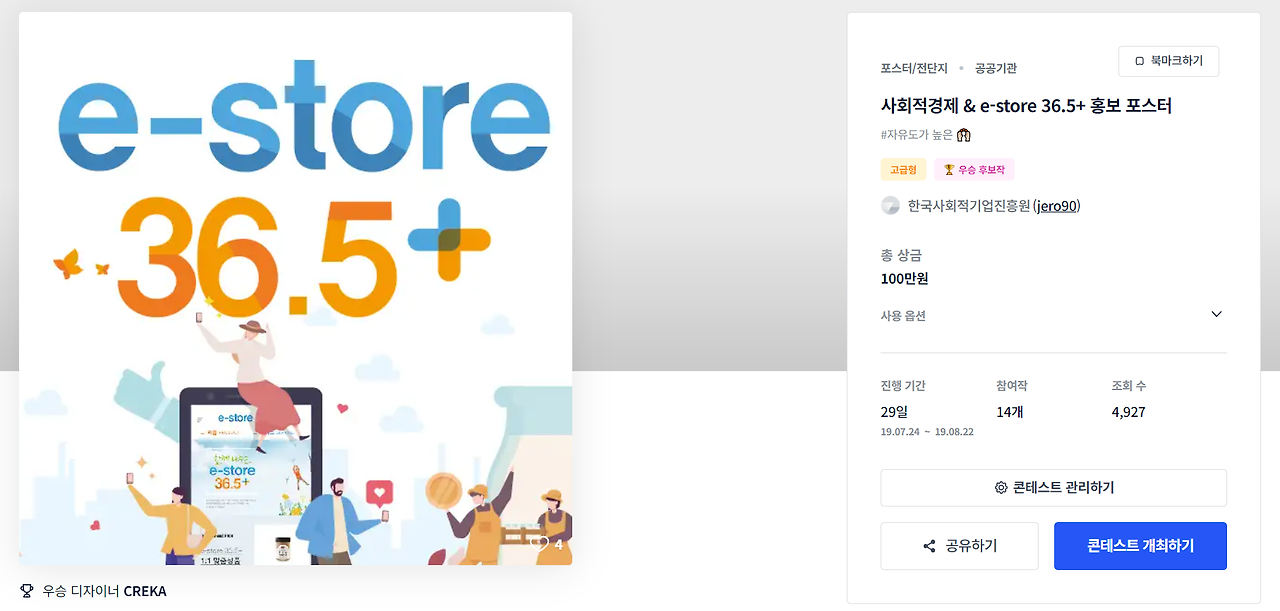Click the gear icon in 콘테스트 관리하기
The height and width of the screenshot is (611, 1280).
click(1001, 488)
